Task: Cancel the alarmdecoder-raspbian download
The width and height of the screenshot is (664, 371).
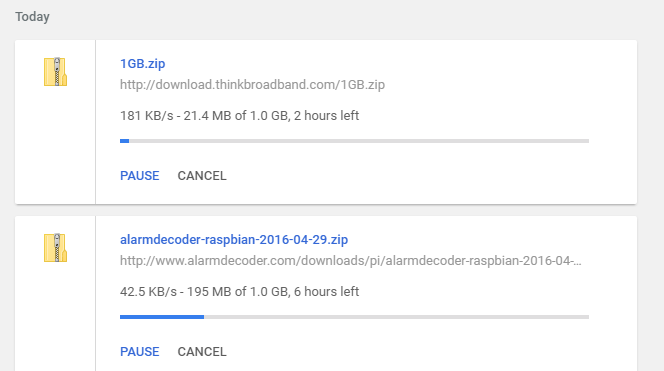Action: click(202, 352)
